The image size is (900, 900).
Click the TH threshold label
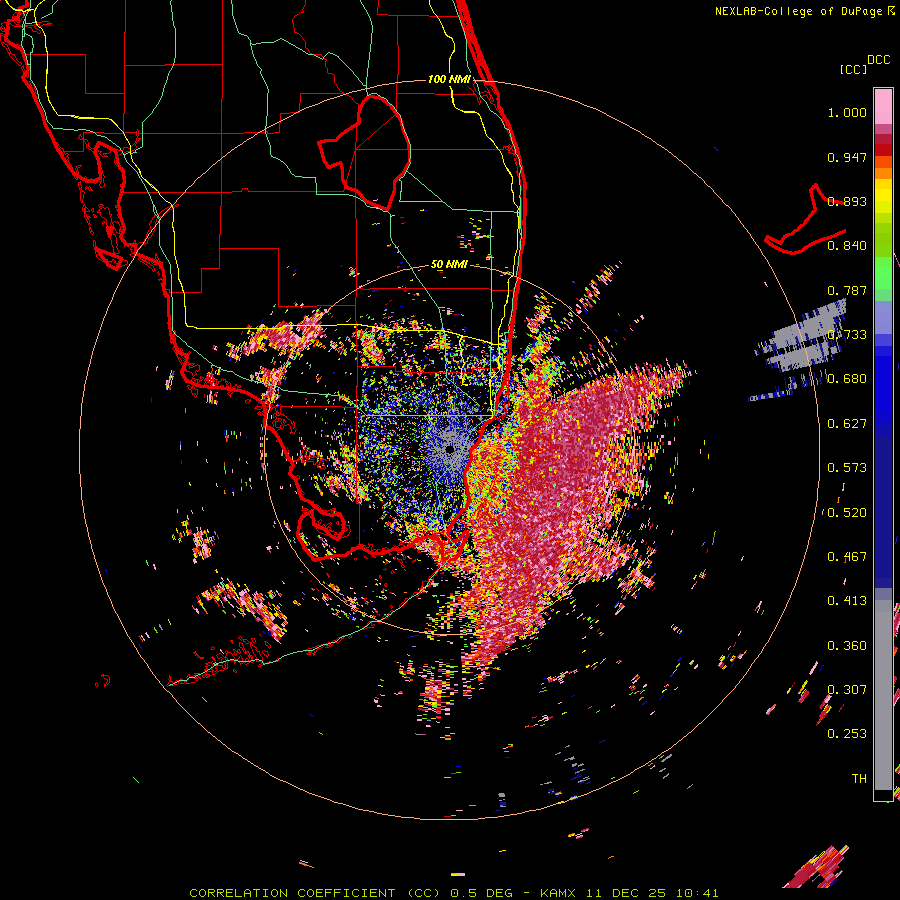(x=859, y=779)
